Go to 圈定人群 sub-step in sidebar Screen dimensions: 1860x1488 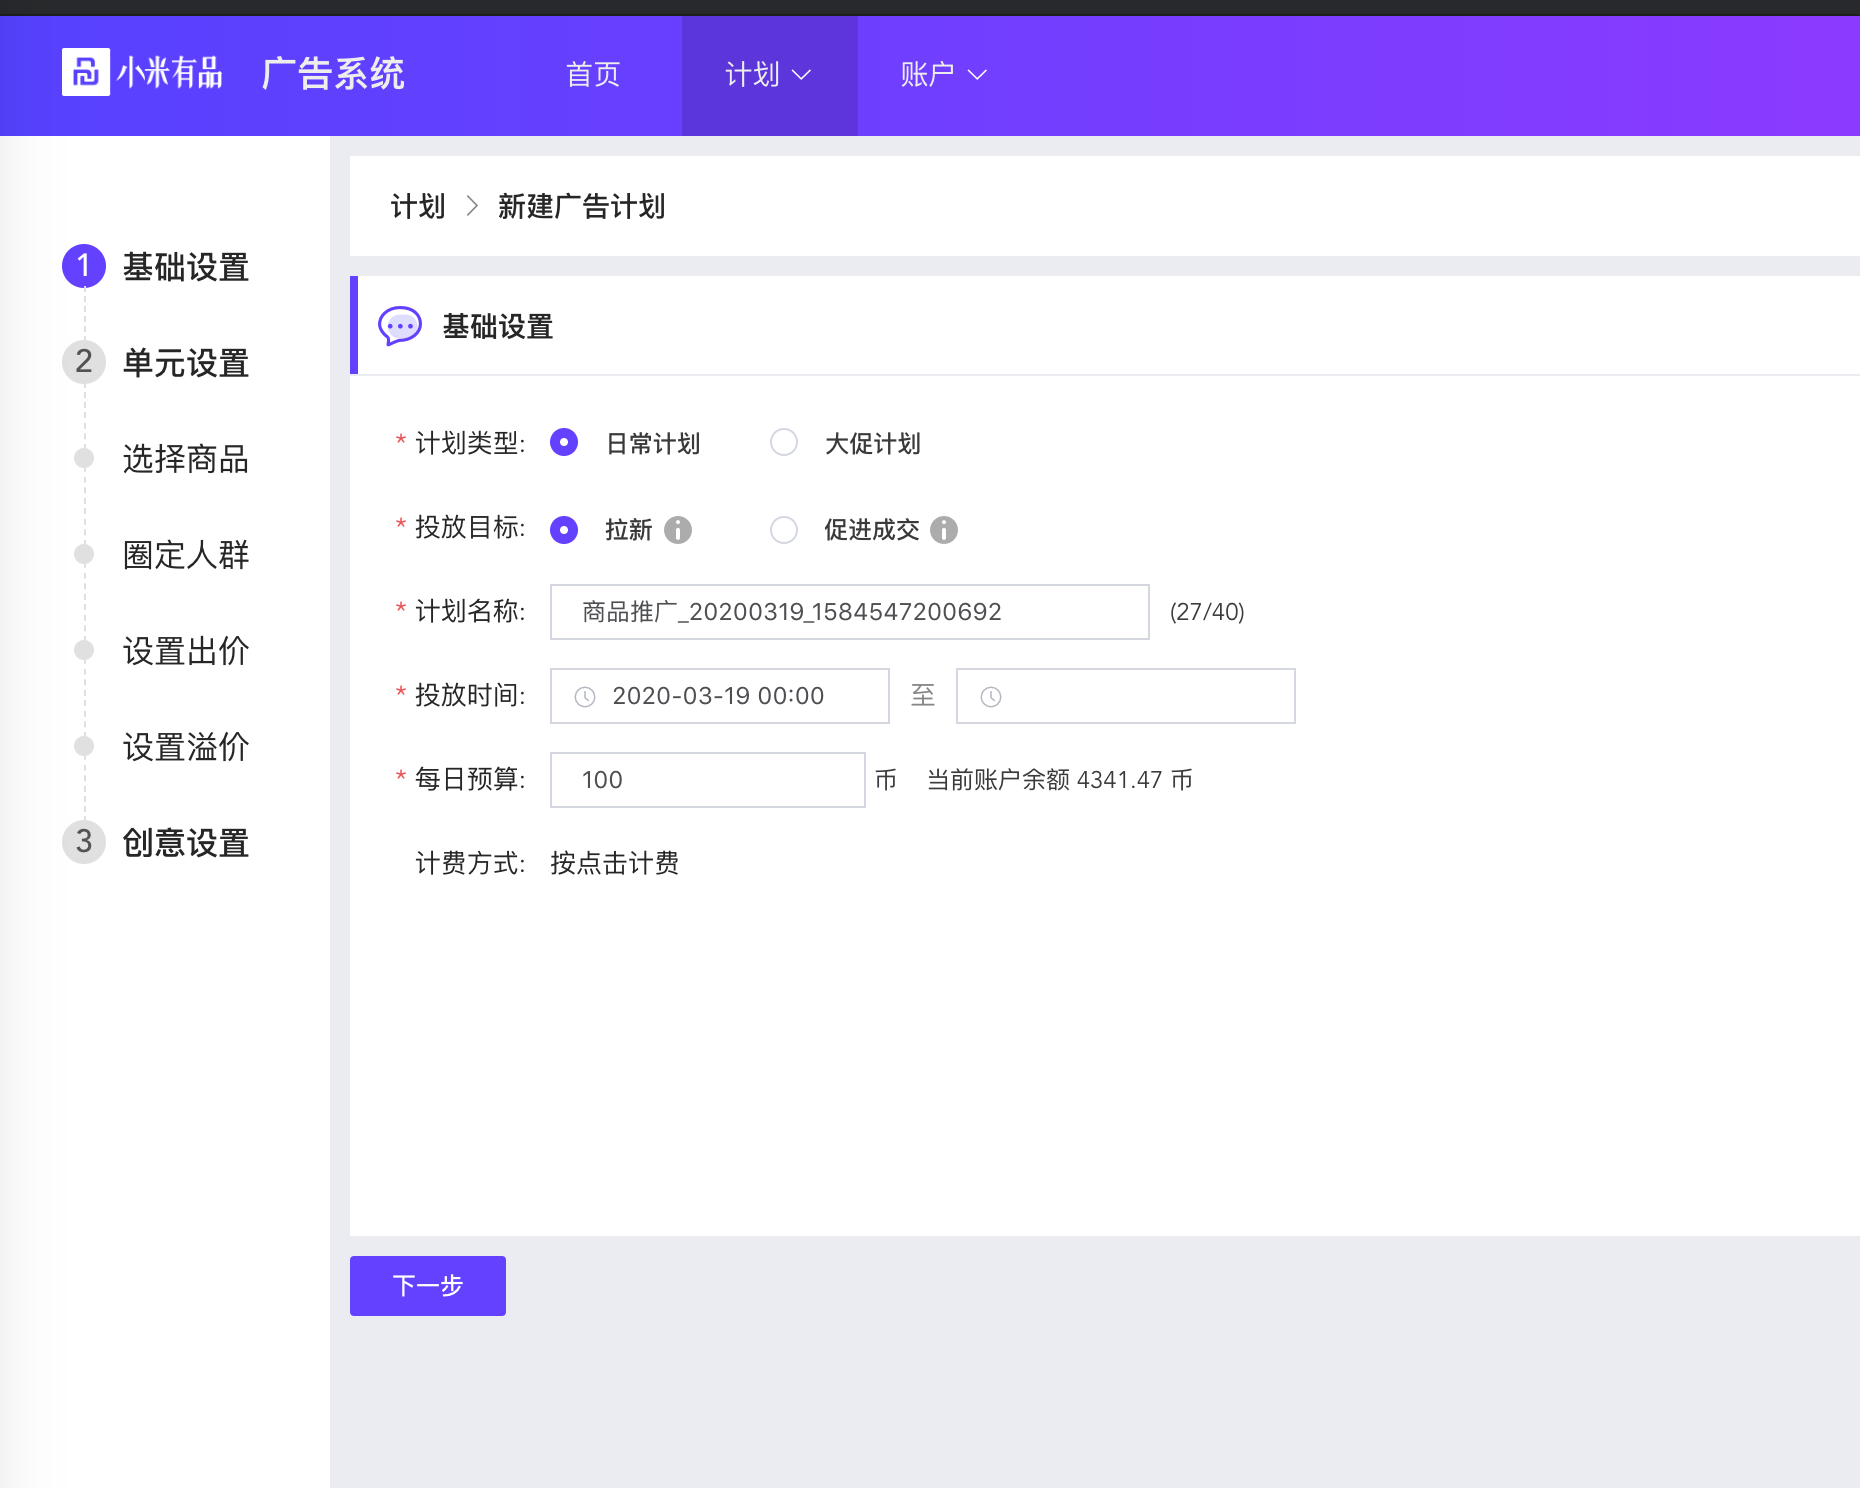(186, 555)
